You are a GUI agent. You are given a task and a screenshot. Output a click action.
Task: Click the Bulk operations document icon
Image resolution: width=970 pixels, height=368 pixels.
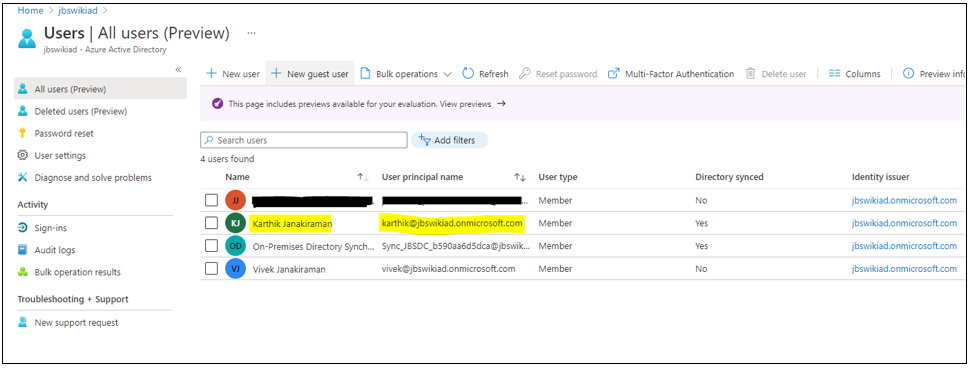pyautogui.click(x=365, y=74)
